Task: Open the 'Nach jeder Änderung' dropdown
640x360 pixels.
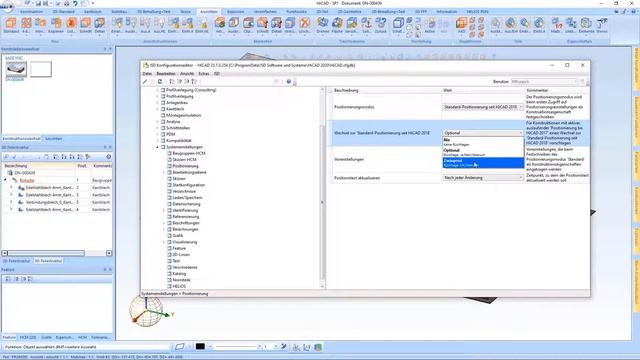Action: point(483,178)
